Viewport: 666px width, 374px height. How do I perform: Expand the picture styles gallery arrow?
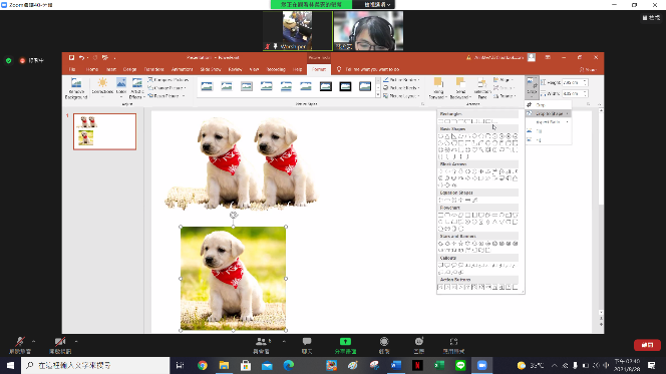[378, 96]
